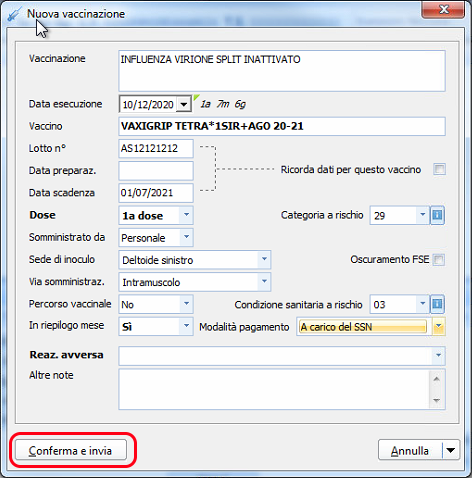Open the Reaz. avversa dropdown
Viewport: 472px width, 478px height.
point(438,355)
